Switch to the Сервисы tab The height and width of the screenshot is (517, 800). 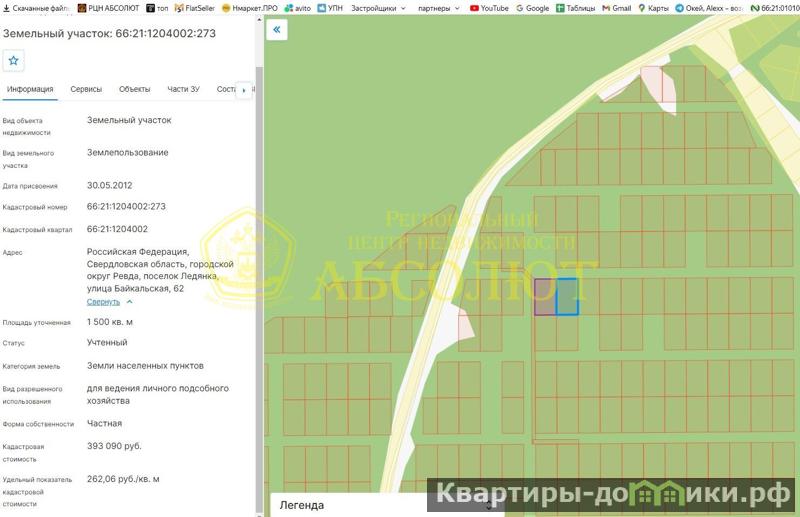[x=86, y=89]
